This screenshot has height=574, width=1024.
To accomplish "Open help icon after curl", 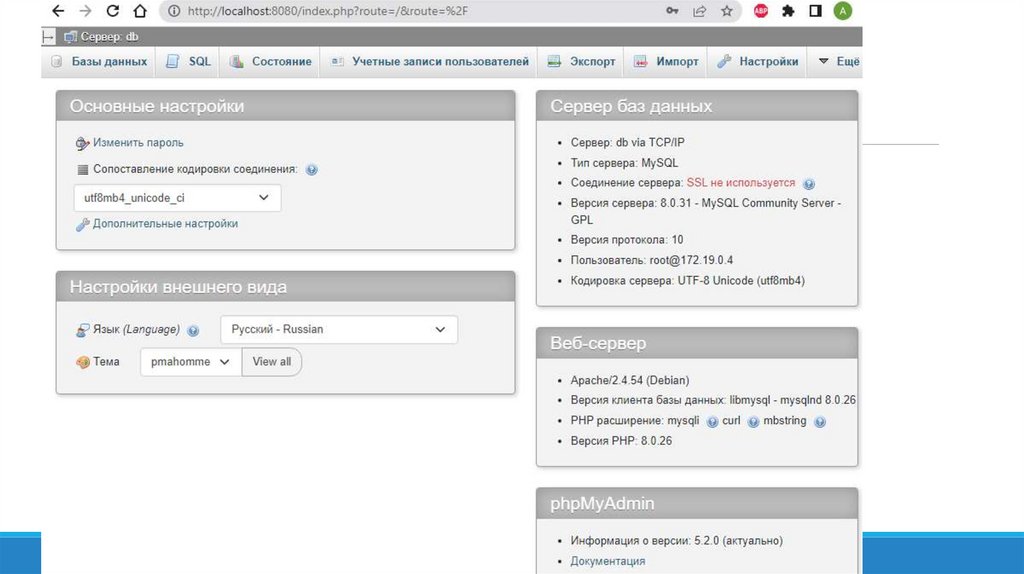I will [x=753, y=422].
